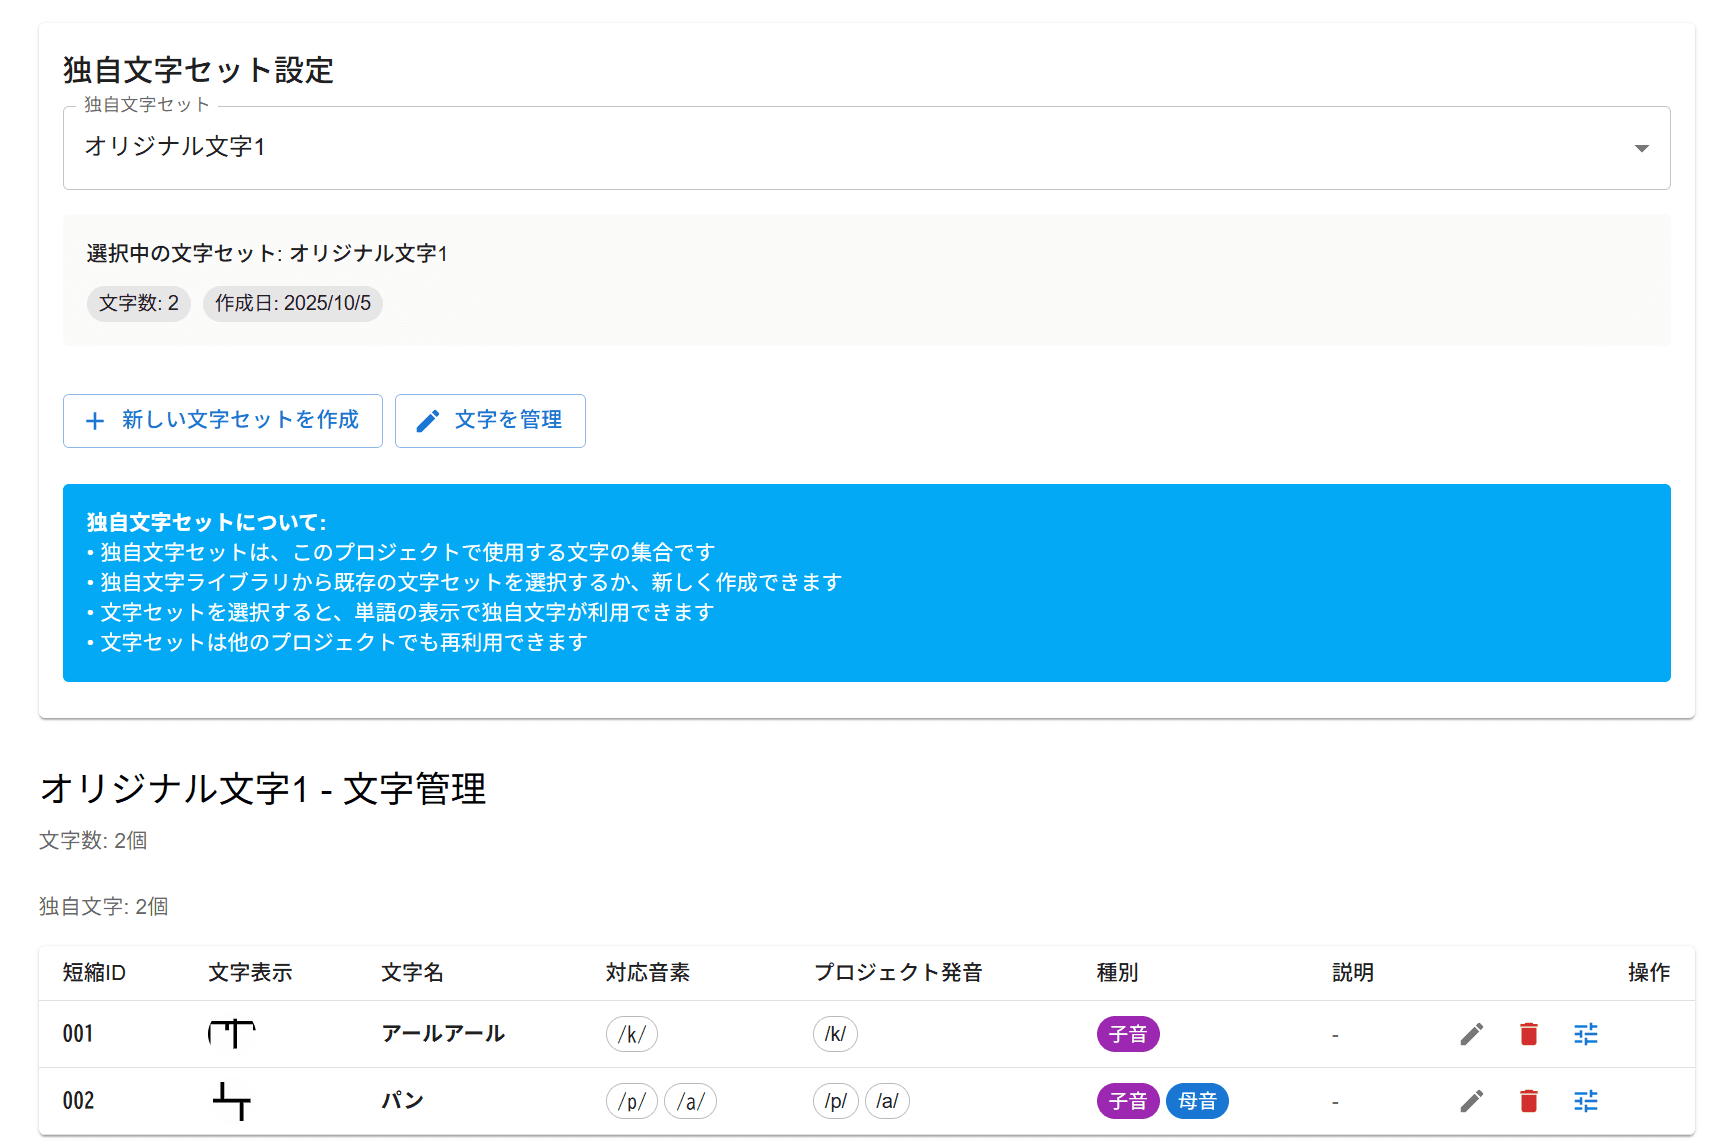Viewport: 1723px width, 1146px height.
Task: Click the glyph symbol for character 002
Action: tap(232, 1101)
